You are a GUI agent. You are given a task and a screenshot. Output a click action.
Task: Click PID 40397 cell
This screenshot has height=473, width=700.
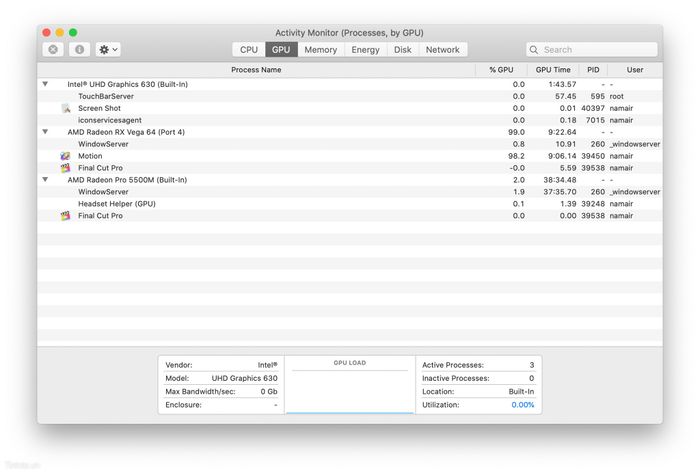[593, 108]
